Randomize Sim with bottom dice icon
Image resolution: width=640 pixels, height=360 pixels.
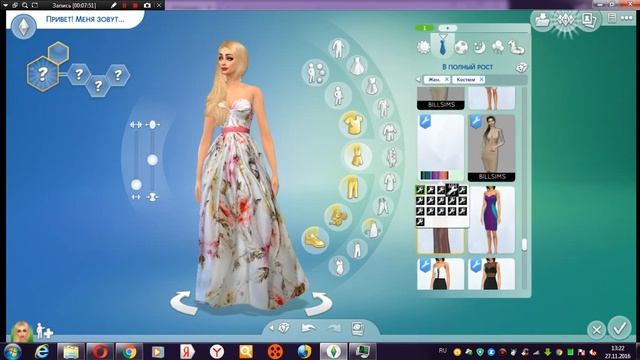tap(284, 327)
